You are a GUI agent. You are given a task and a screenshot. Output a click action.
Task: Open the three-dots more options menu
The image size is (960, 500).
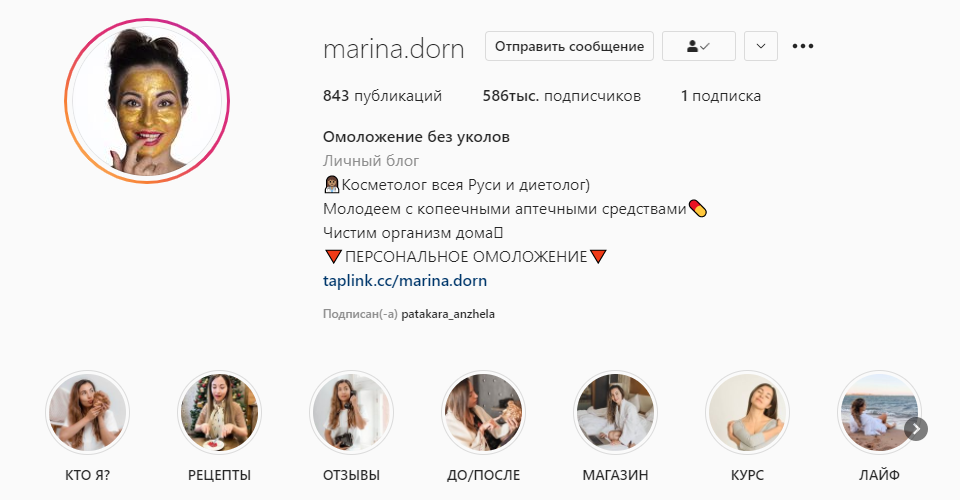pos(803,46)
